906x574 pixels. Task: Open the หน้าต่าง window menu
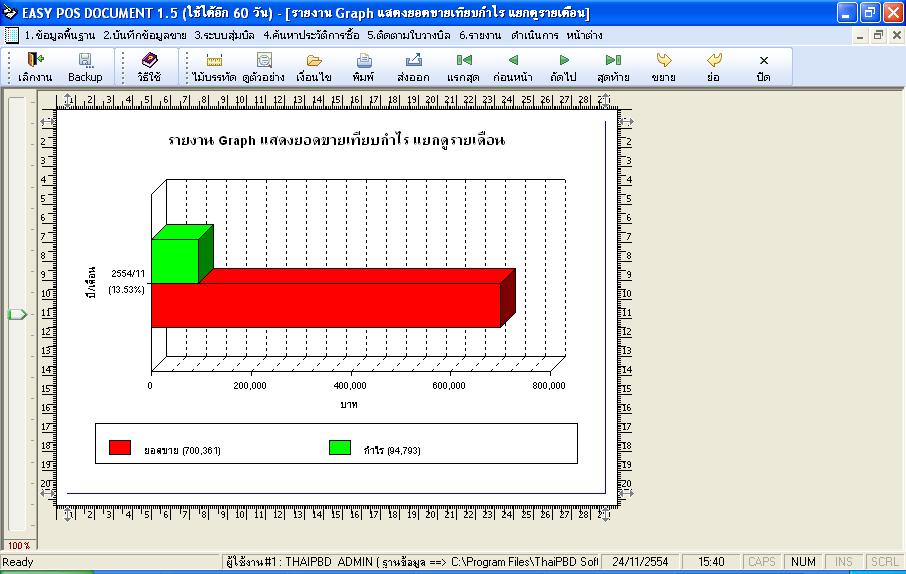click(584, 35)
